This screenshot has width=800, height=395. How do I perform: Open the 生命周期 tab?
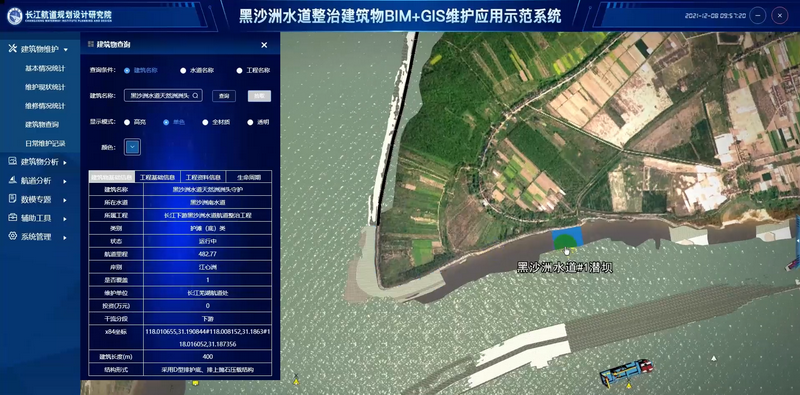[x=249, y=177]
